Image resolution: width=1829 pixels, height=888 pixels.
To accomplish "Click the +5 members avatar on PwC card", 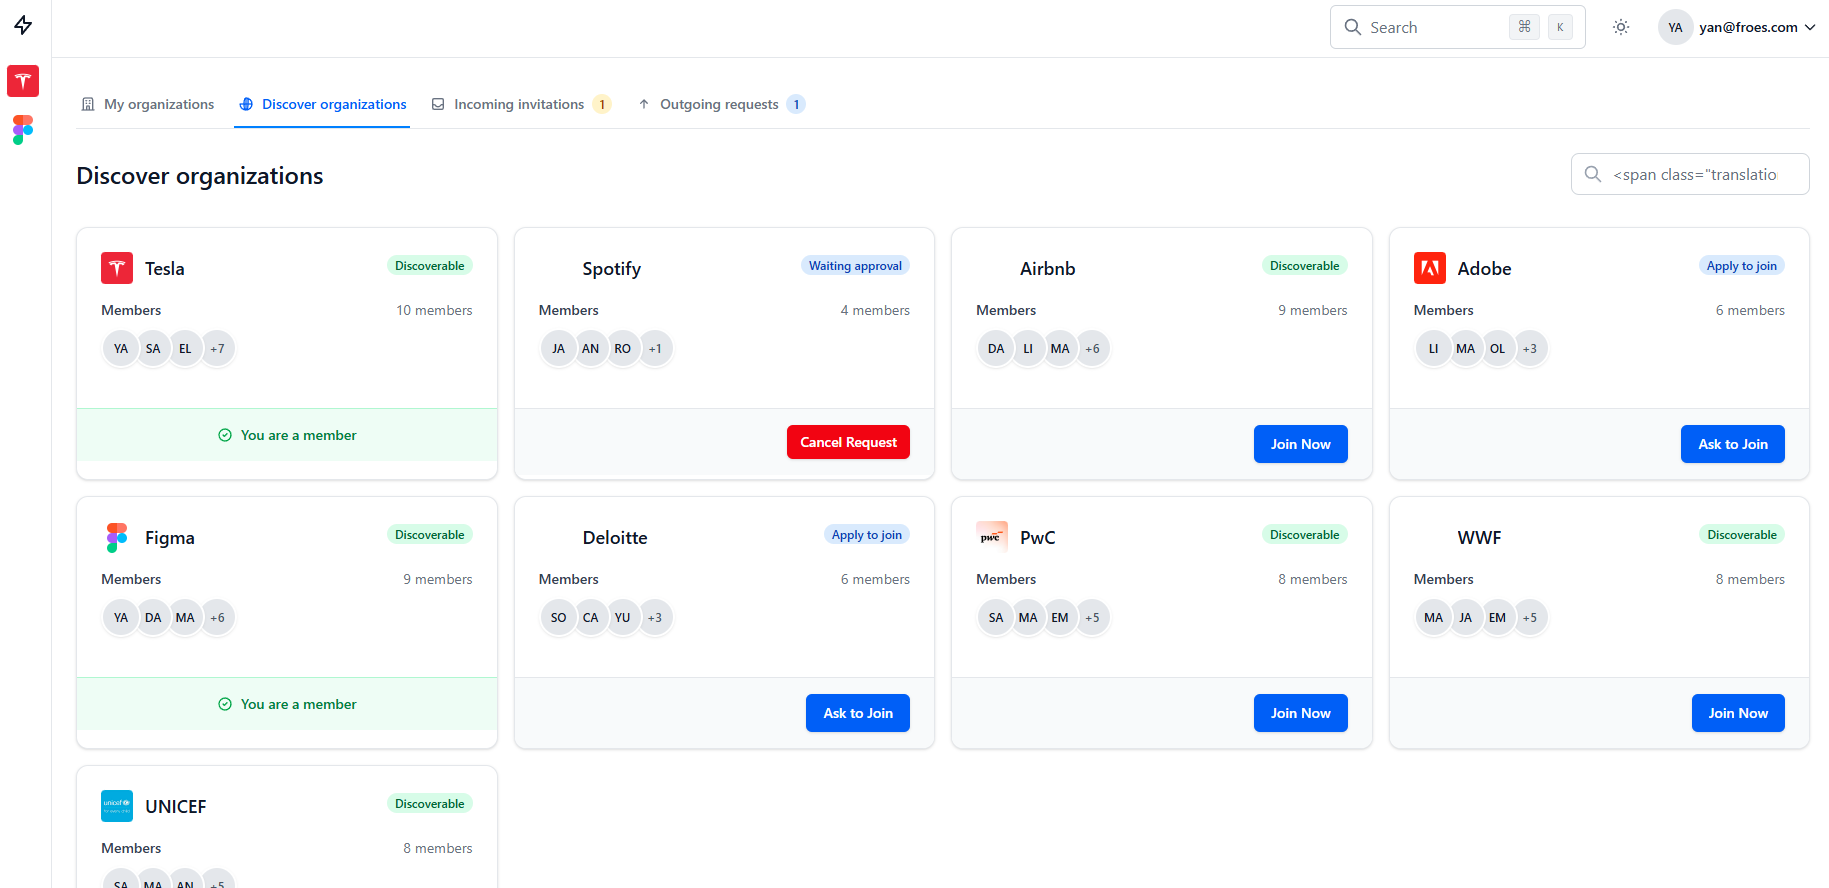I will tap(1092, 618).
